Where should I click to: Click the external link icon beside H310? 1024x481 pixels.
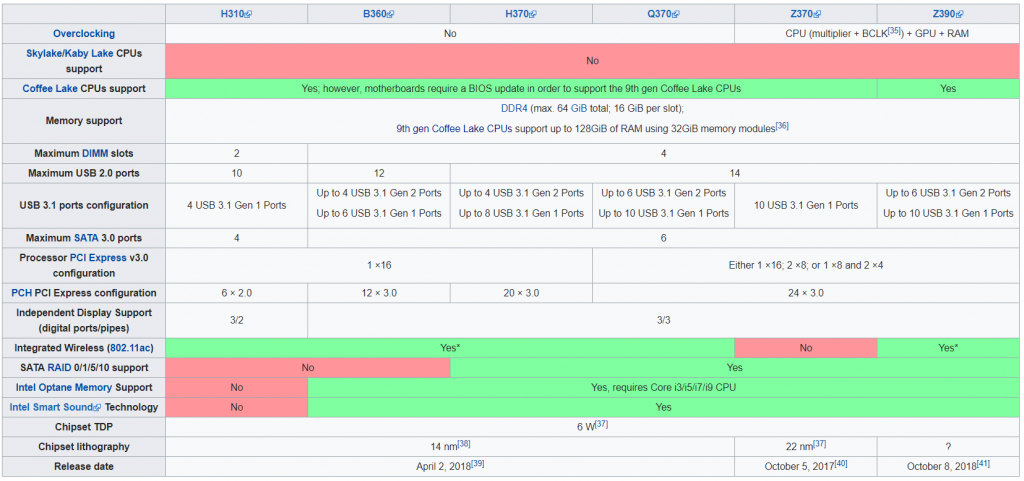(248, 14)
